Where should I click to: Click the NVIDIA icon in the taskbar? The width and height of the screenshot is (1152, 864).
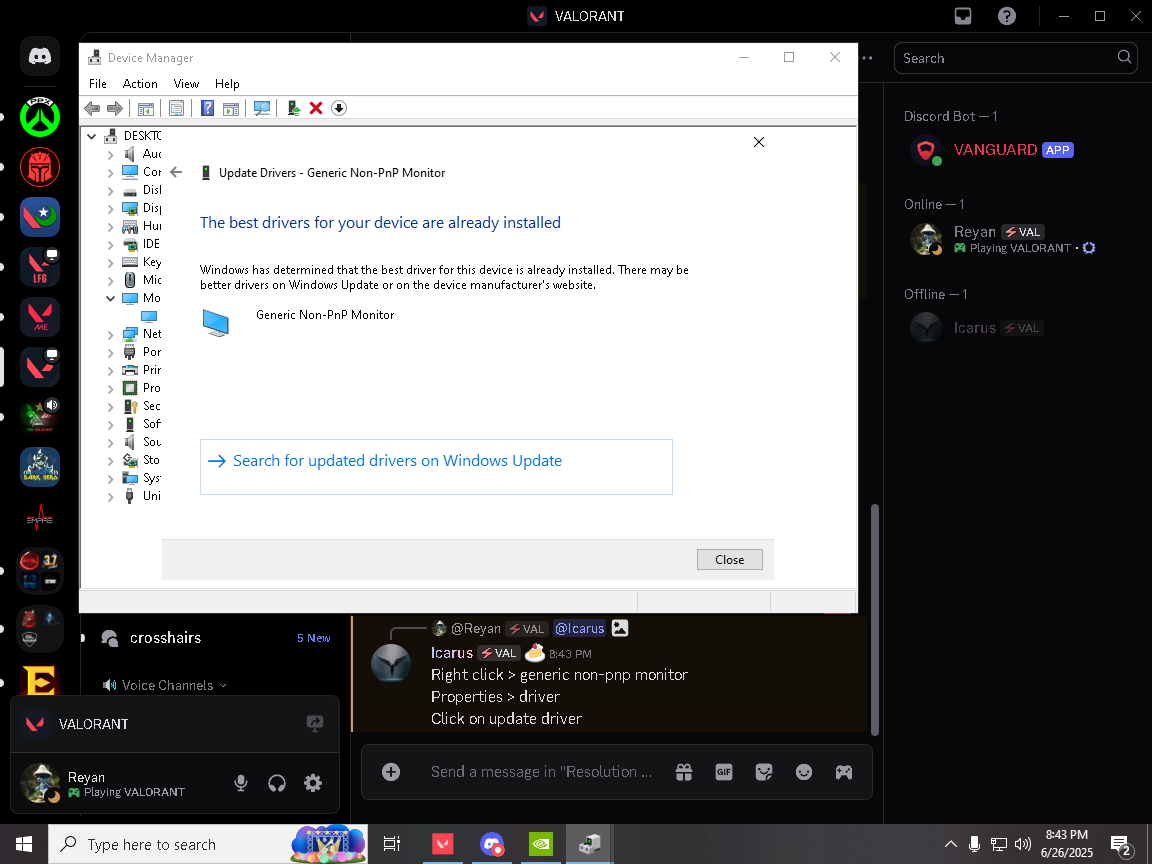(540, 844)
